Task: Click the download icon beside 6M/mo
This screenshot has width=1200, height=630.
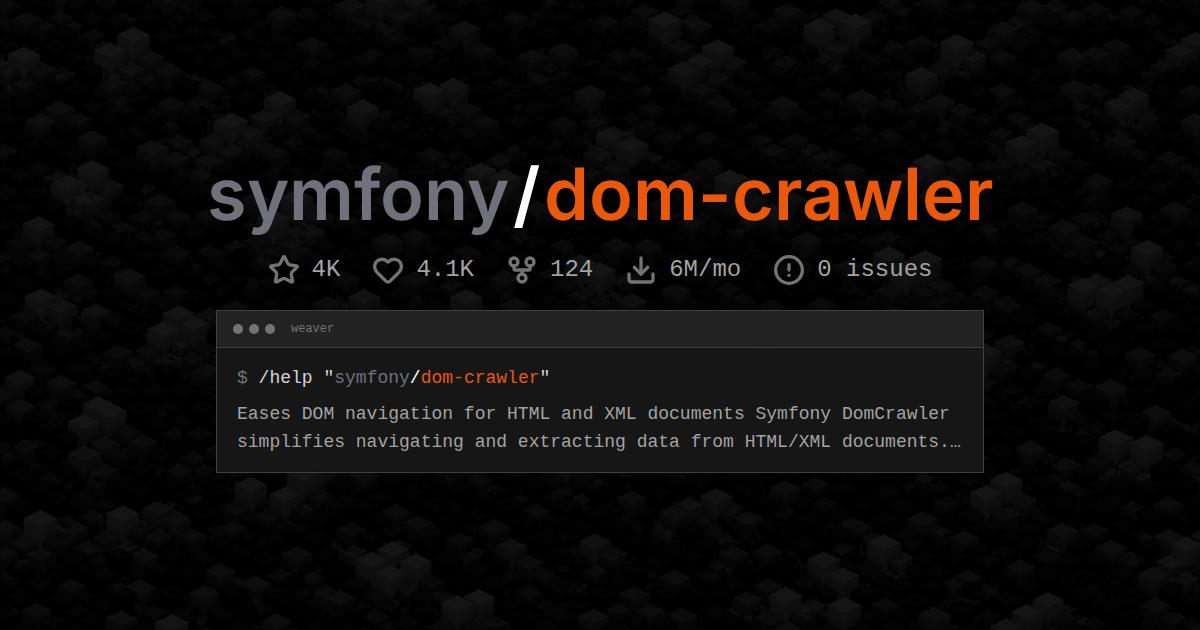Action: point(640,270)
